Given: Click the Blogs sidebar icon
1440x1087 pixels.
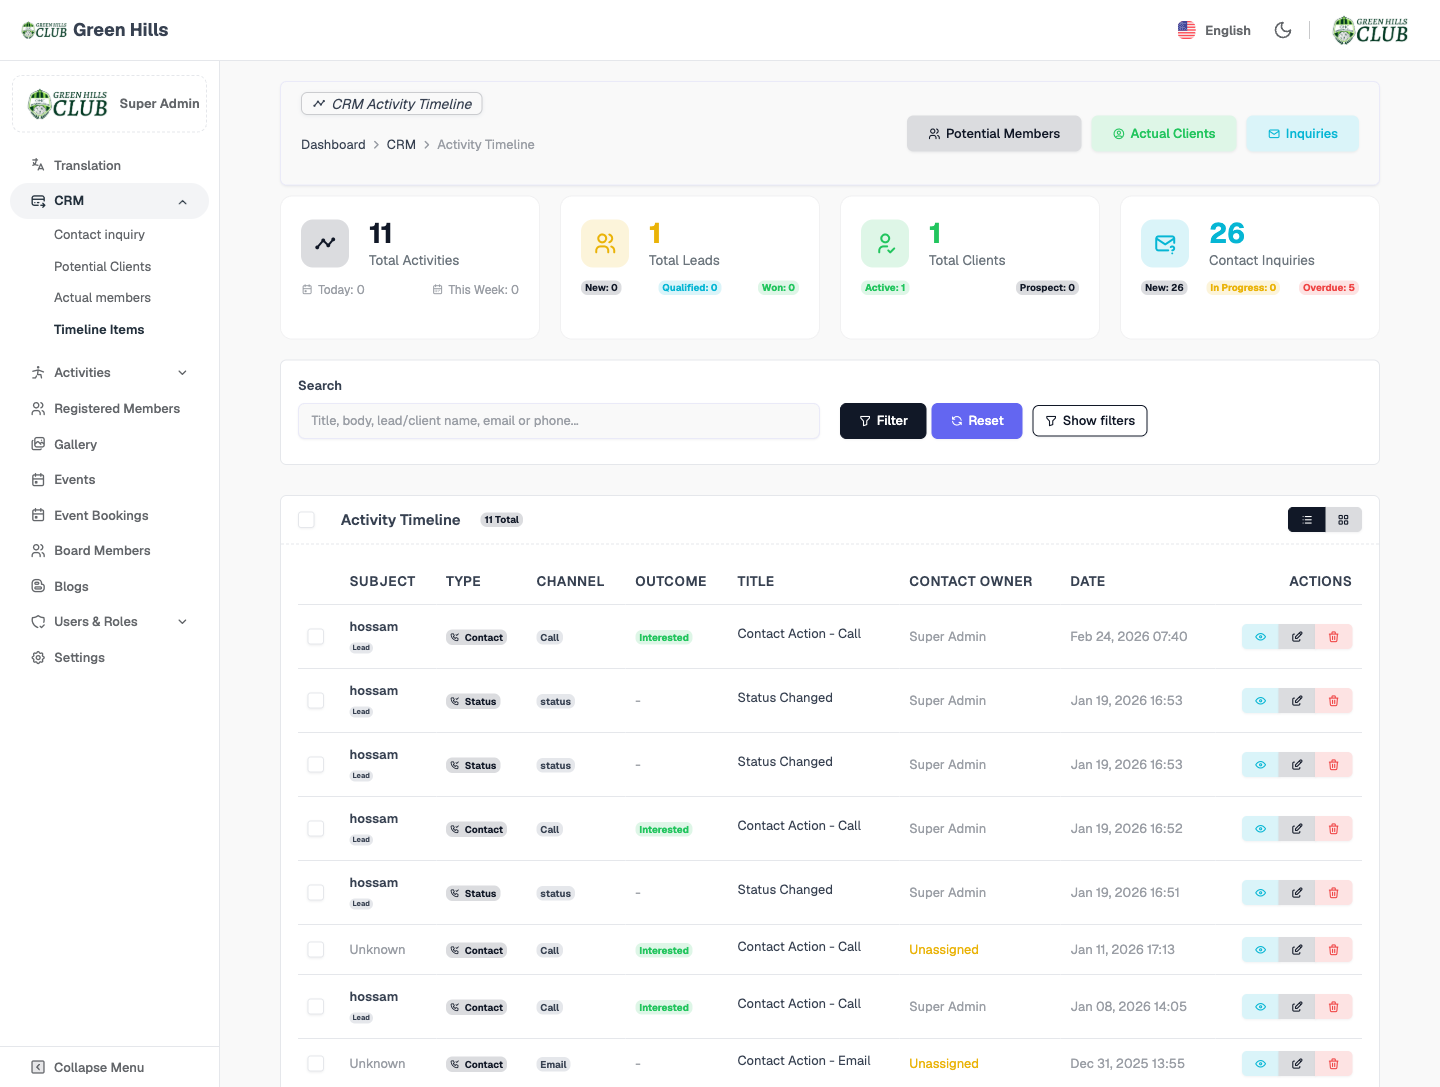Looking at the screenshot, I should click(38, 586).
